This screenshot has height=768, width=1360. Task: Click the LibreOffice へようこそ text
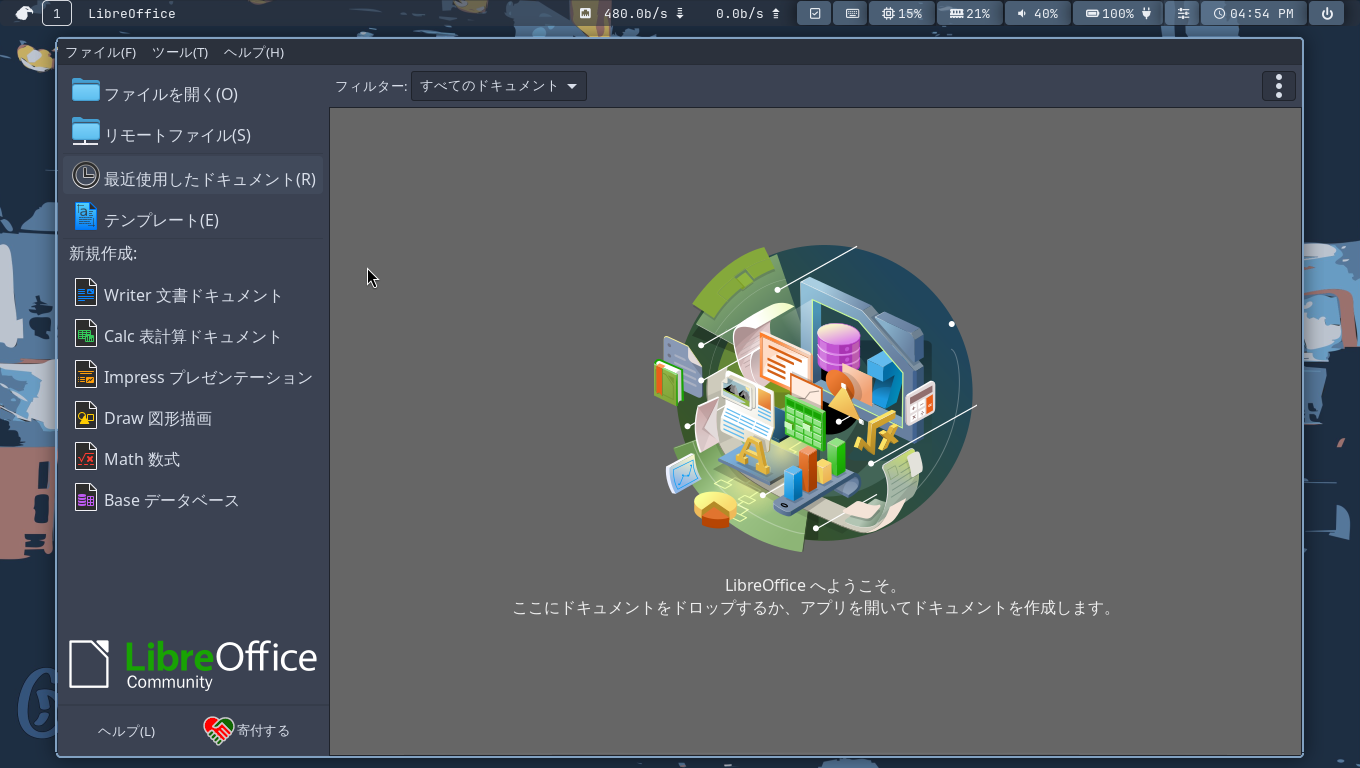pos(815,585)
